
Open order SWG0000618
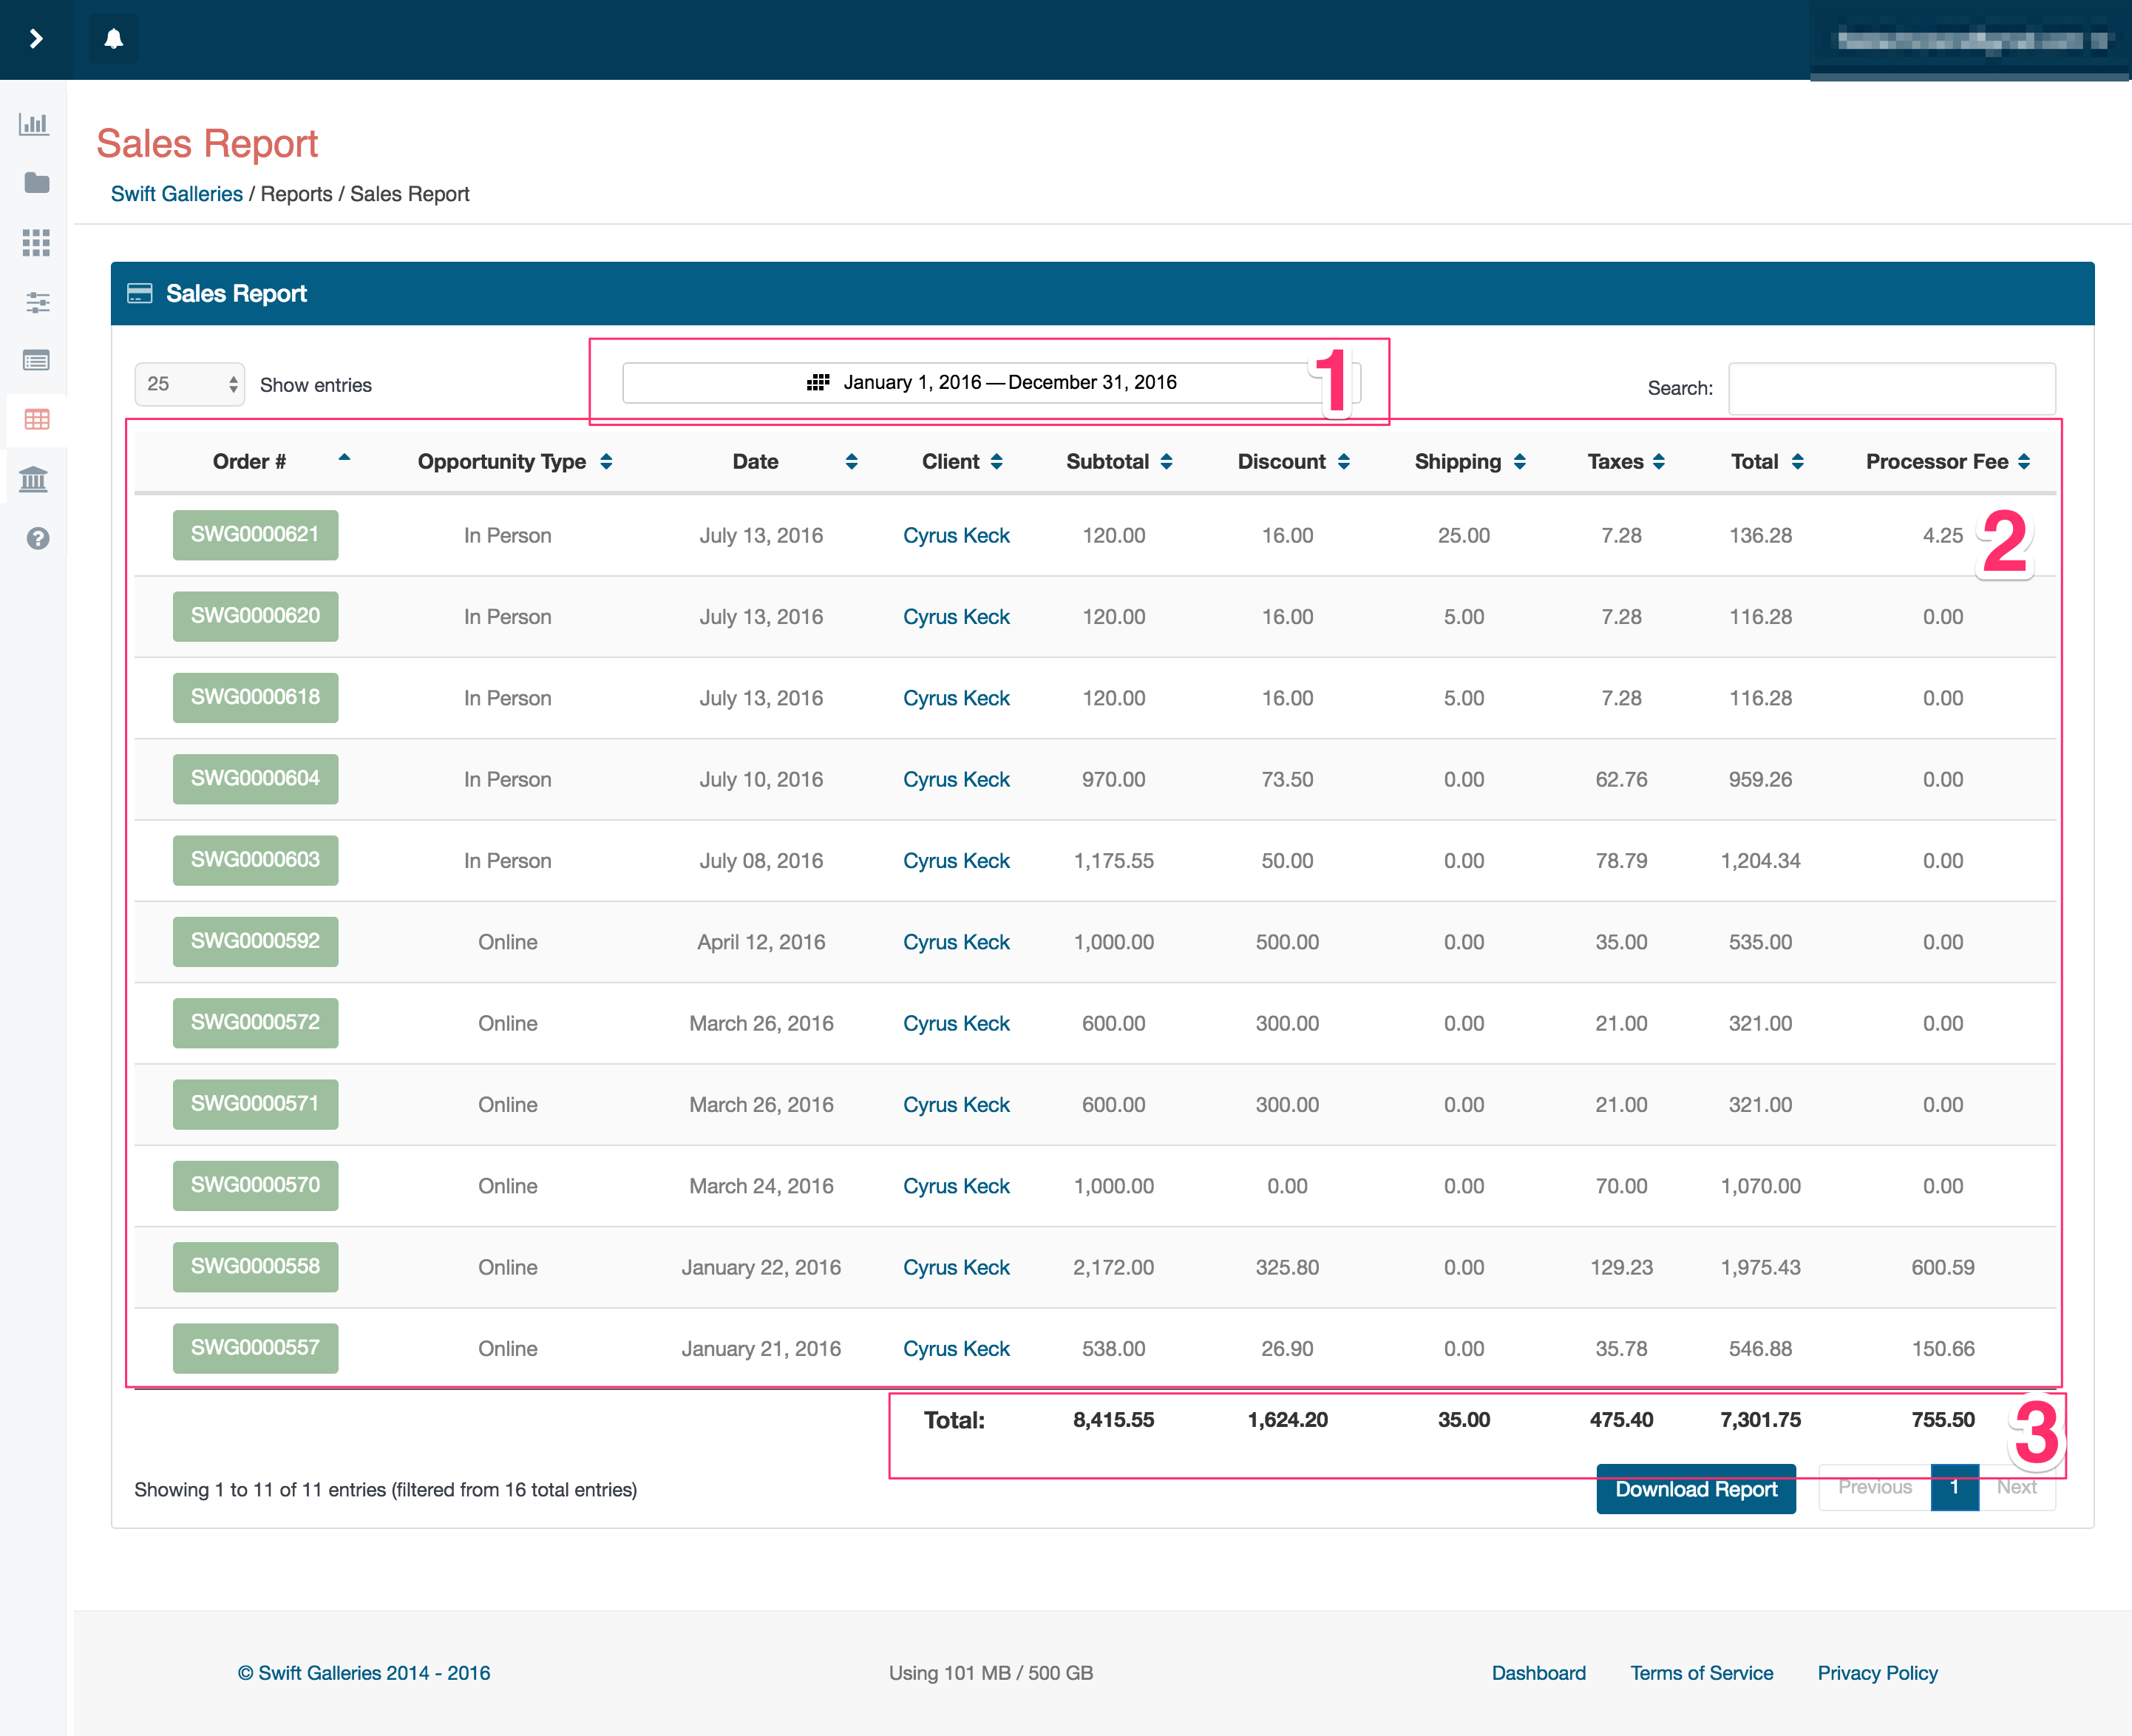(x=256, y=697)
